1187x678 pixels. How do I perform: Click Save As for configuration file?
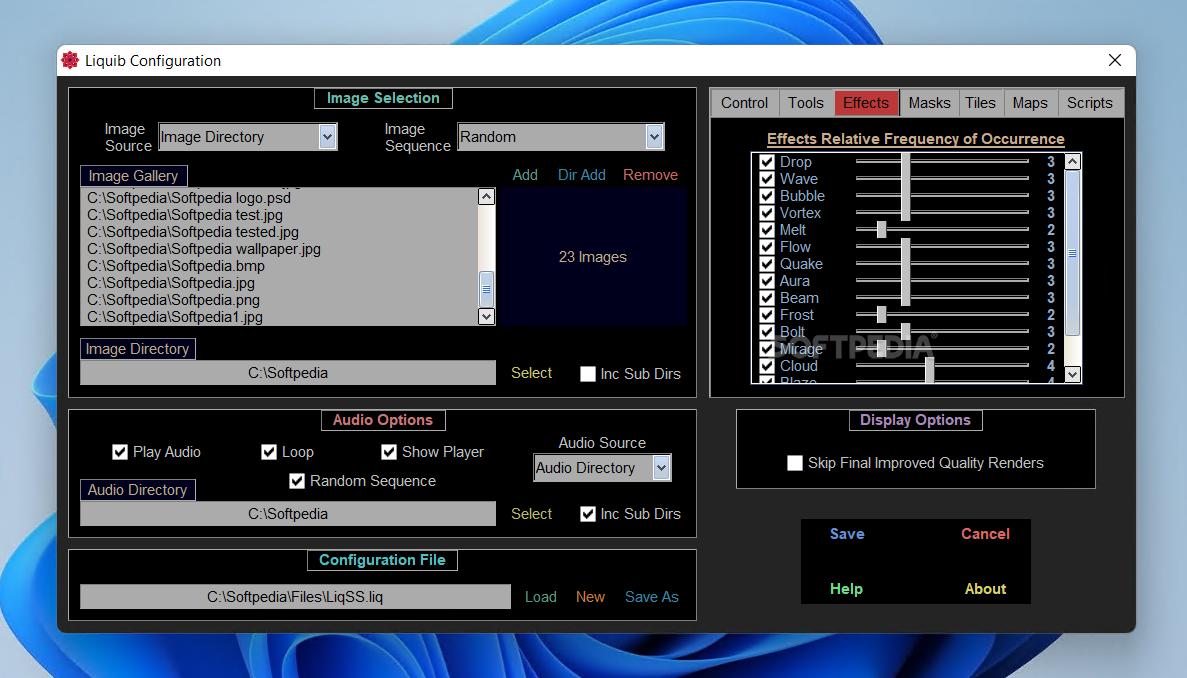[x=652, y=597]
